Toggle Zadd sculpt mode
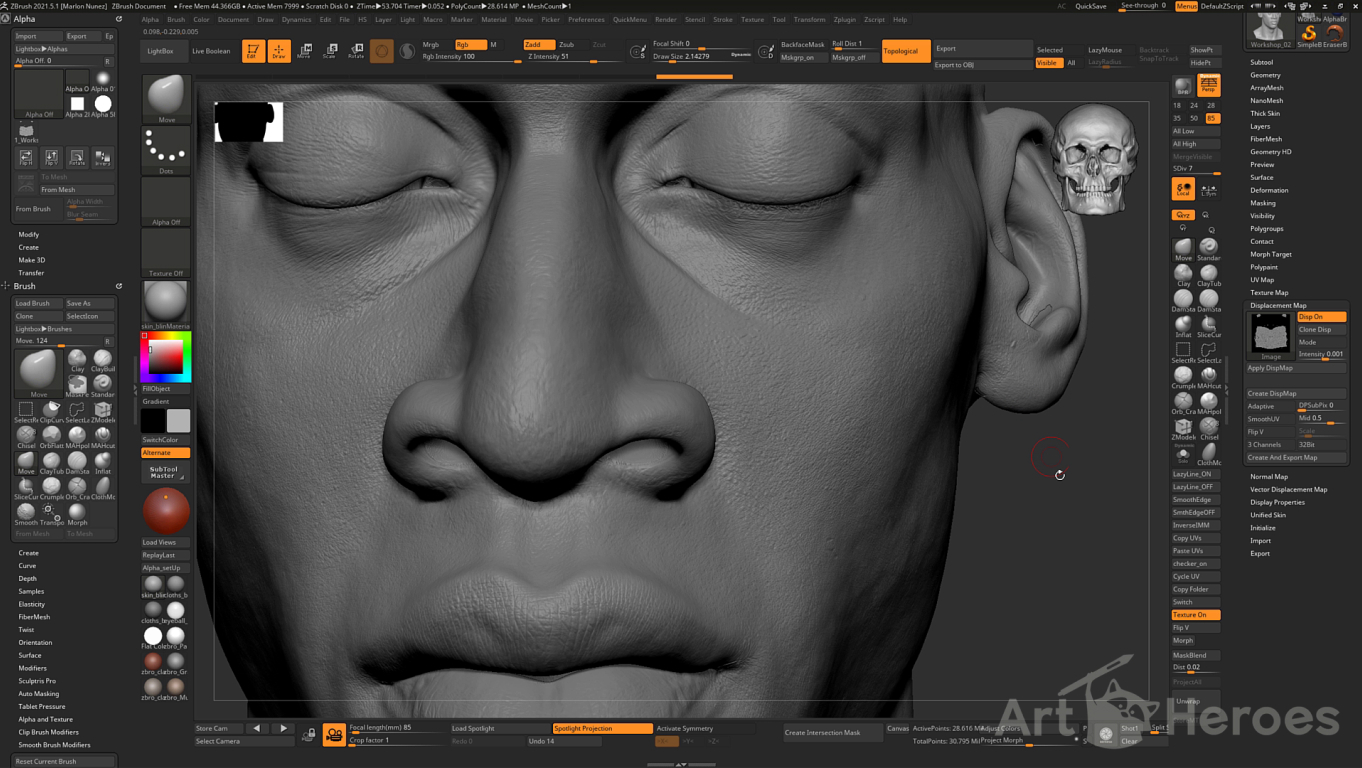1362x768 pixels. click(x=539, y=45)
